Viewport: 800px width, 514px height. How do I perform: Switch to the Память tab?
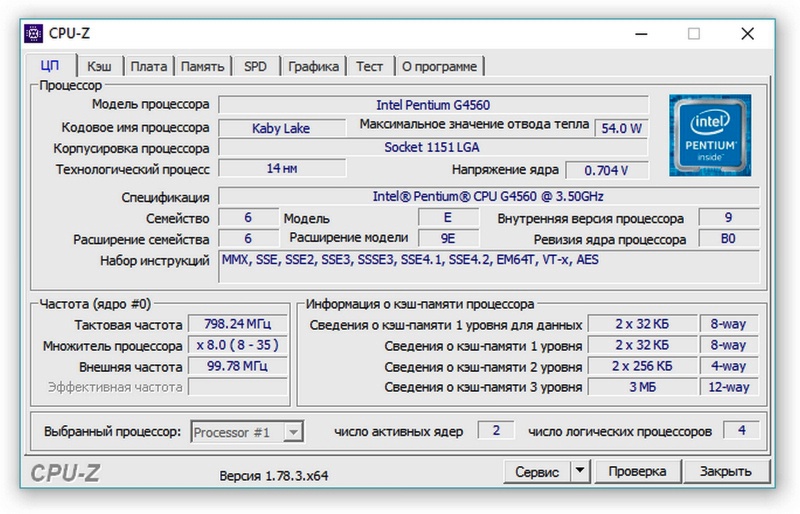point(203,66)
